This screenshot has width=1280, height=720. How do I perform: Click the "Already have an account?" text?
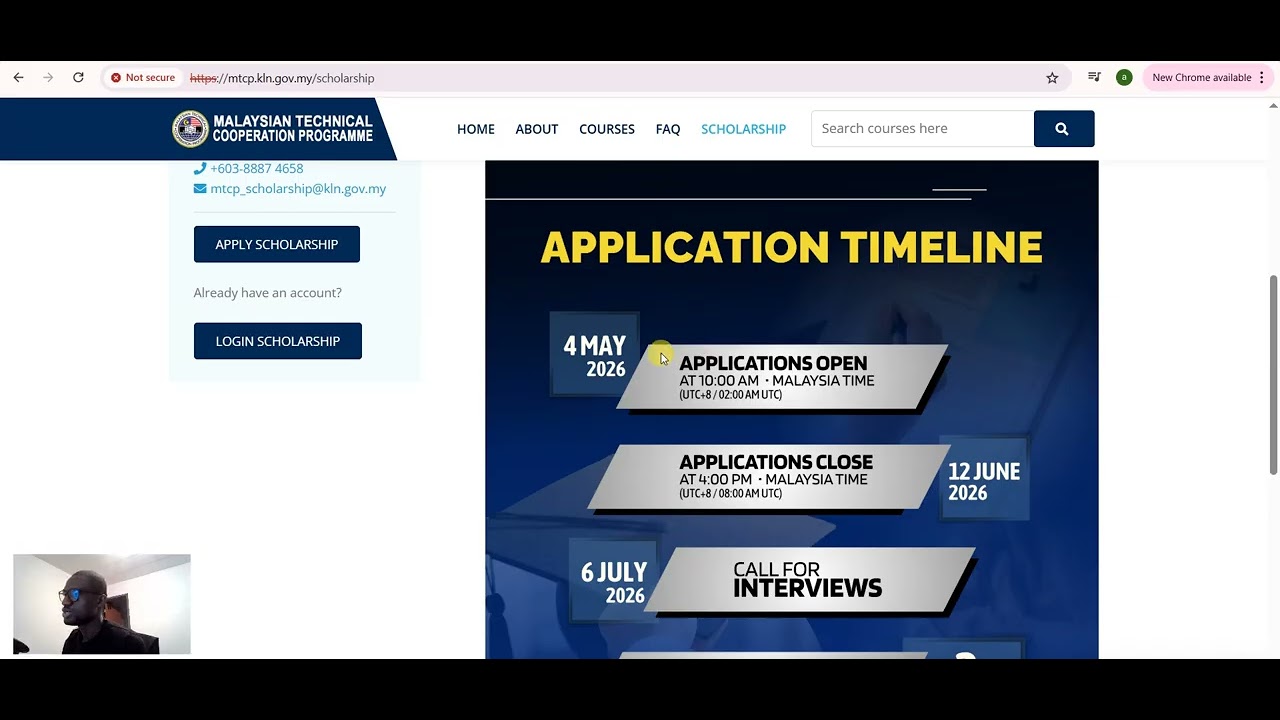[268, 293]
